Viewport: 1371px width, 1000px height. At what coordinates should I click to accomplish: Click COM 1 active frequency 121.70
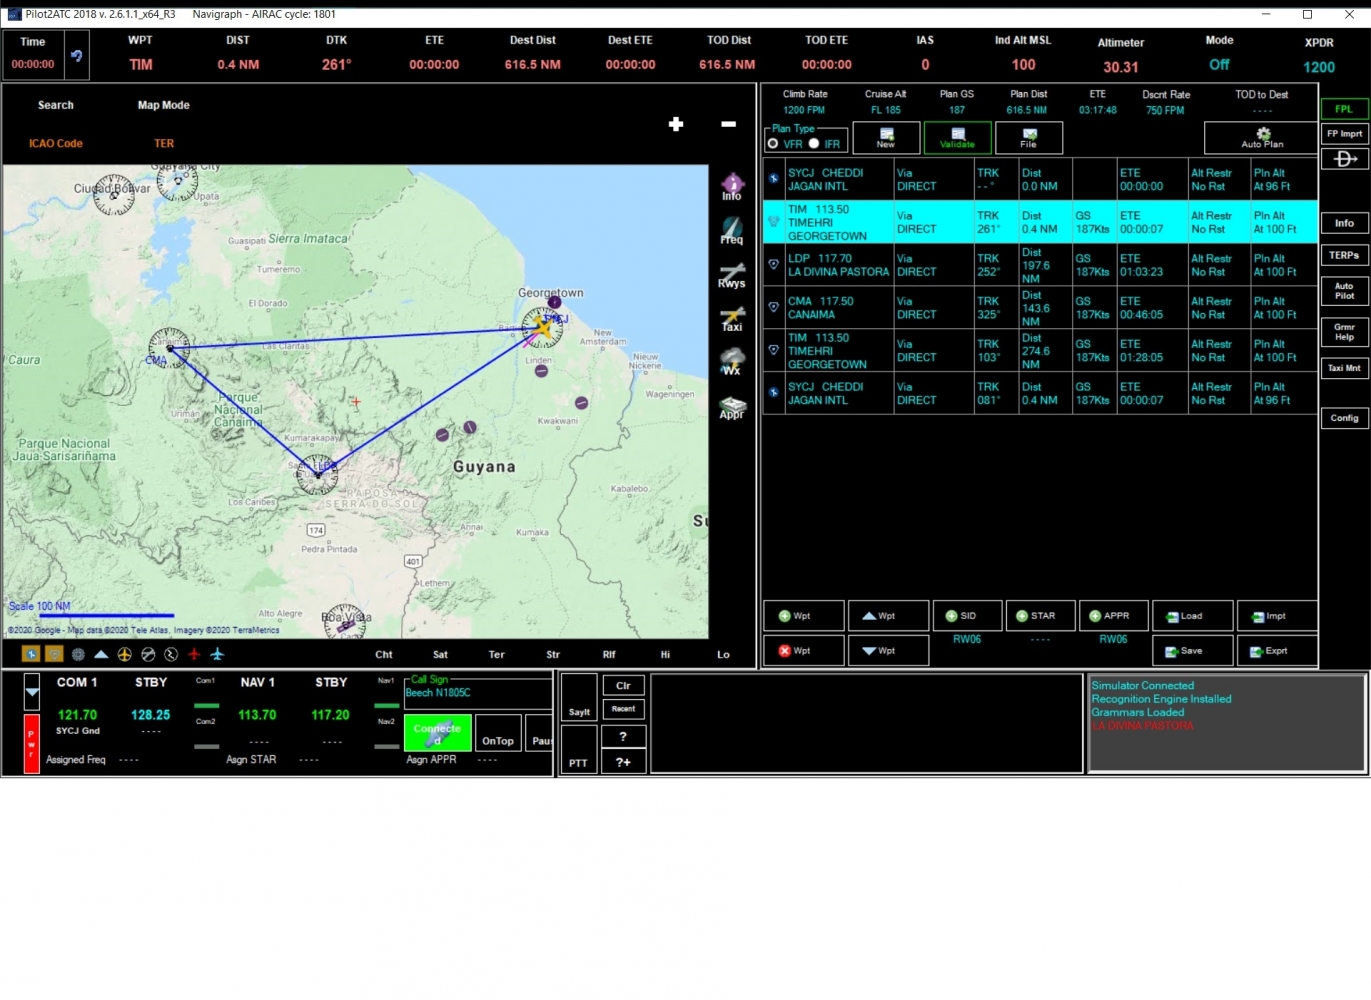[x=77, y=715]
